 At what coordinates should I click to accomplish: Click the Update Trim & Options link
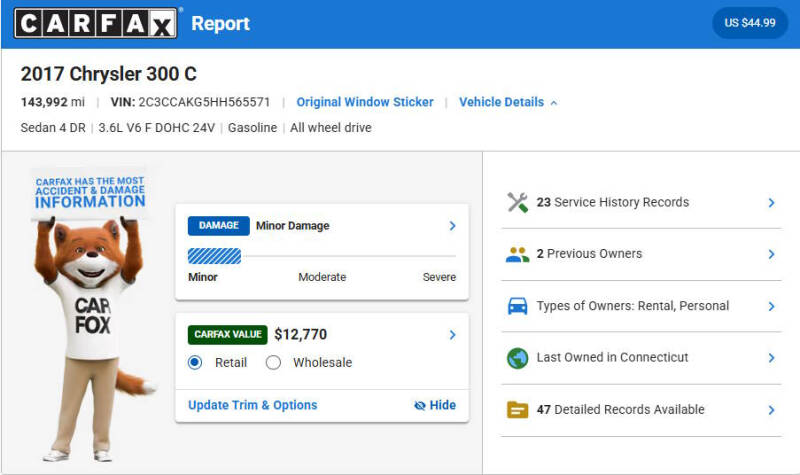tap(253, 405)
